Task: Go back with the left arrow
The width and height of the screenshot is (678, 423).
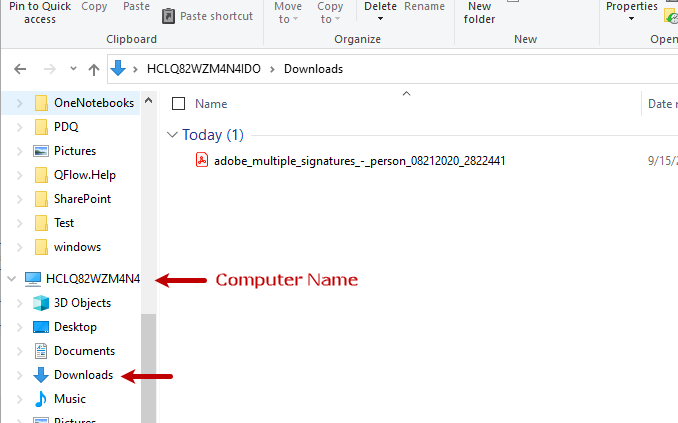Action: (20, 69)
